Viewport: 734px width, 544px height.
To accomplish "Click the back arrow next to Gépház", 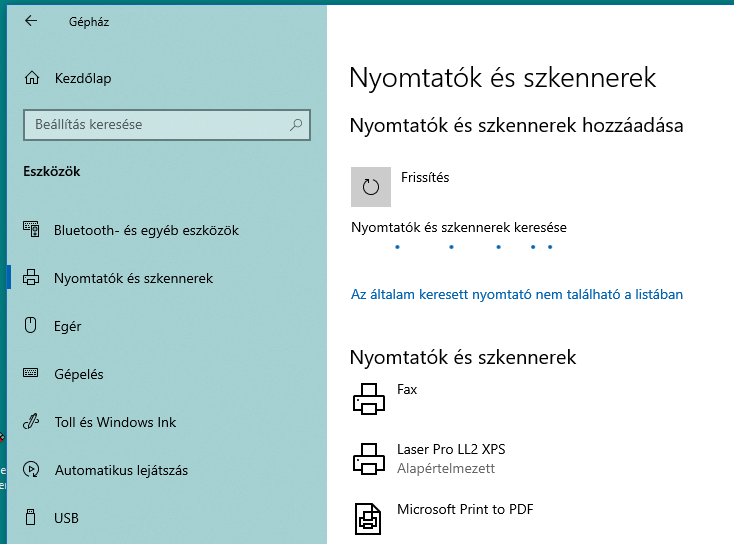I will [x=31, y=21].
